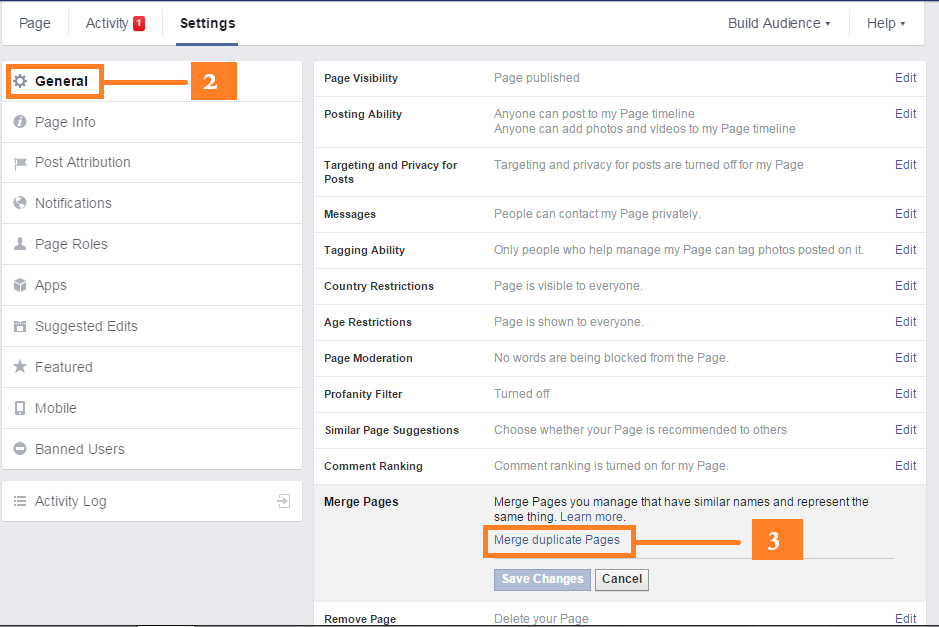Click the Post Attribution flag icon

[x=20, y=163]
